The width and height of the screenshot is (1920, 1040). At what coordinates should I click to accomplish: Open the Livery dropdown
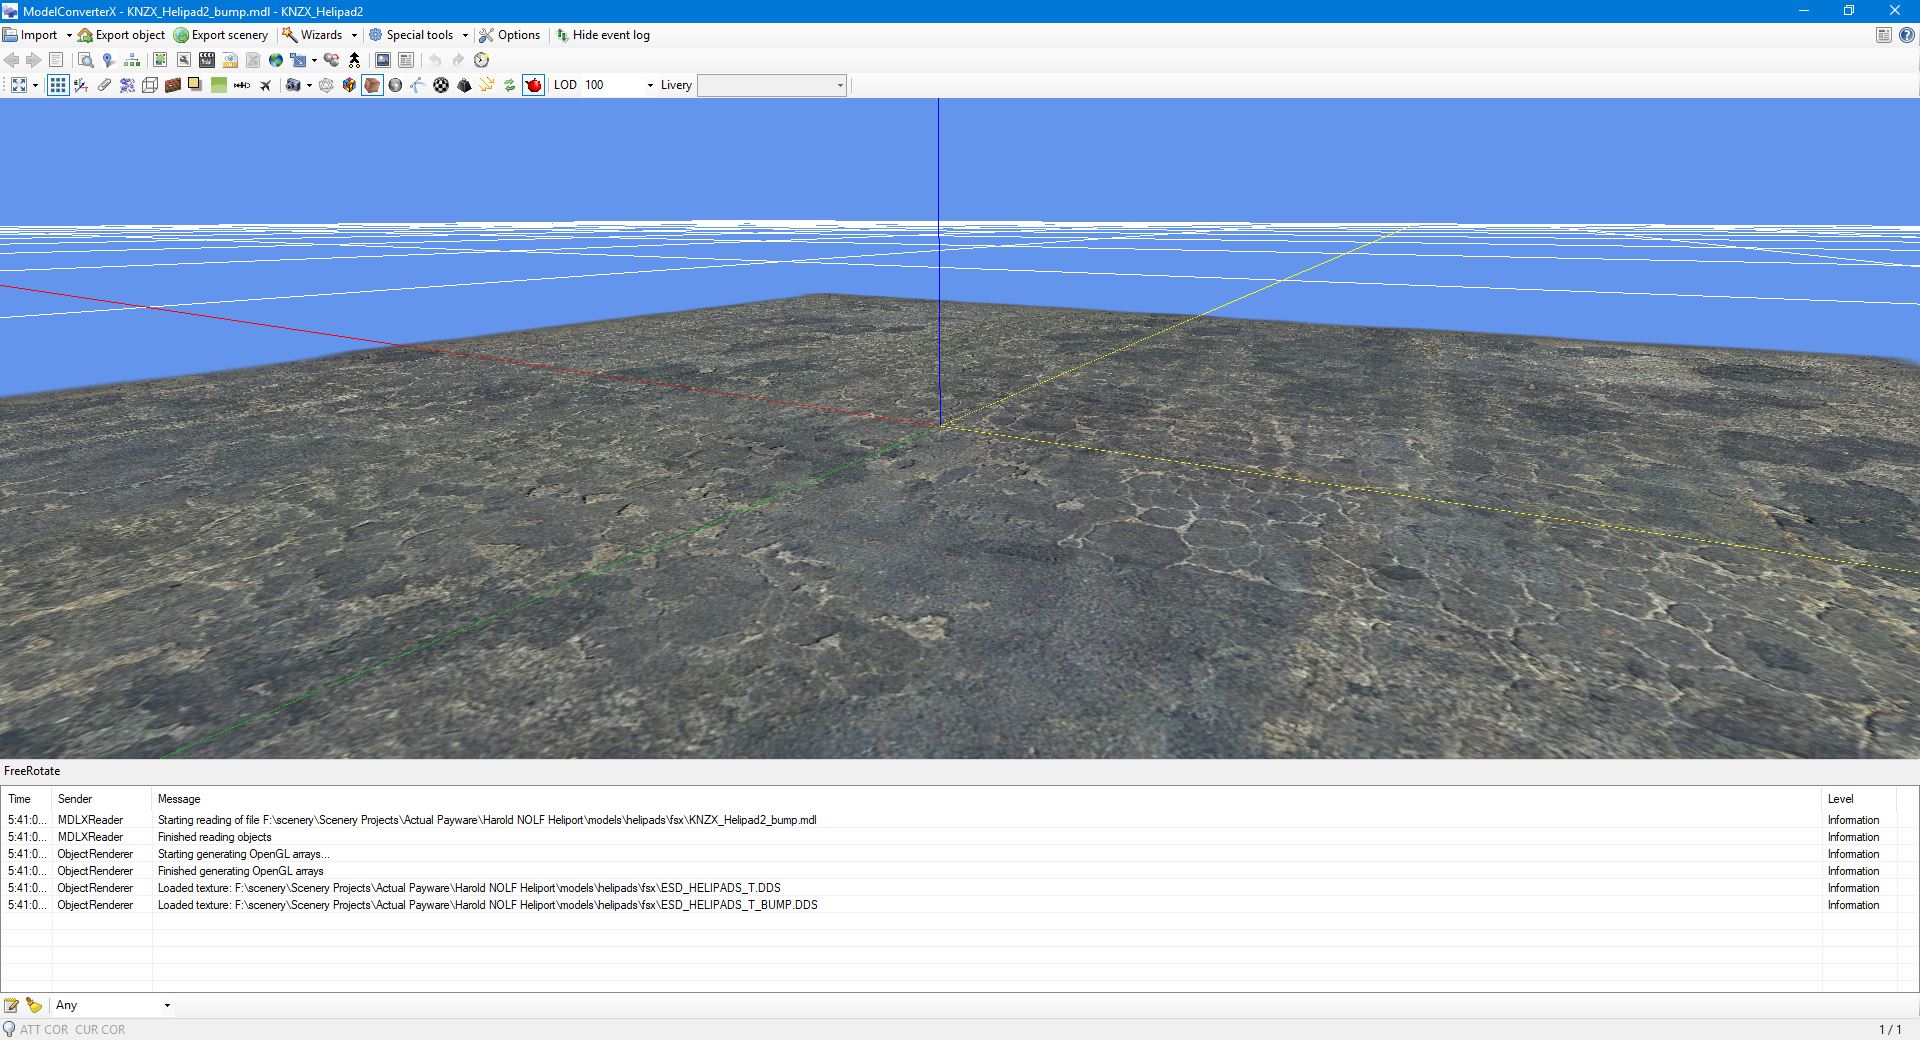click(839, 86)
